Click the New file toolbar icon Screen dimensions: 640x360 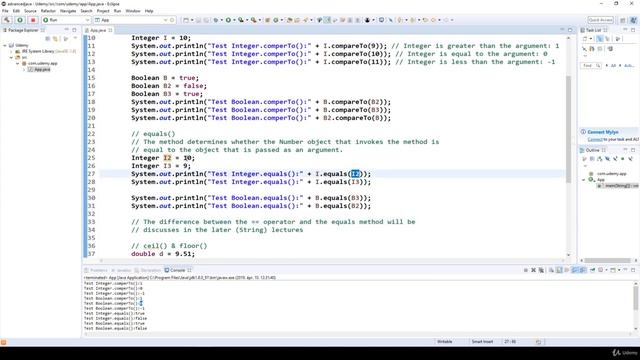186,20
